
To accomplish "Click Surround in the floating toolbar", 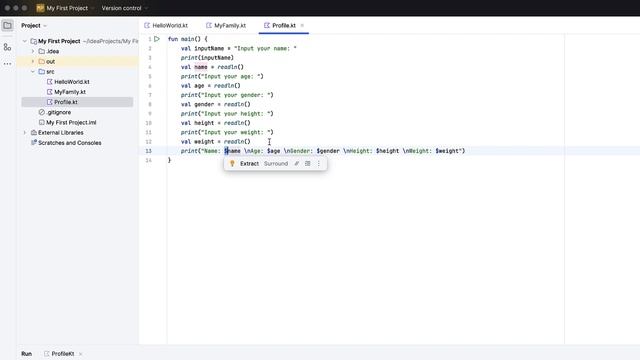I will 276,163.
